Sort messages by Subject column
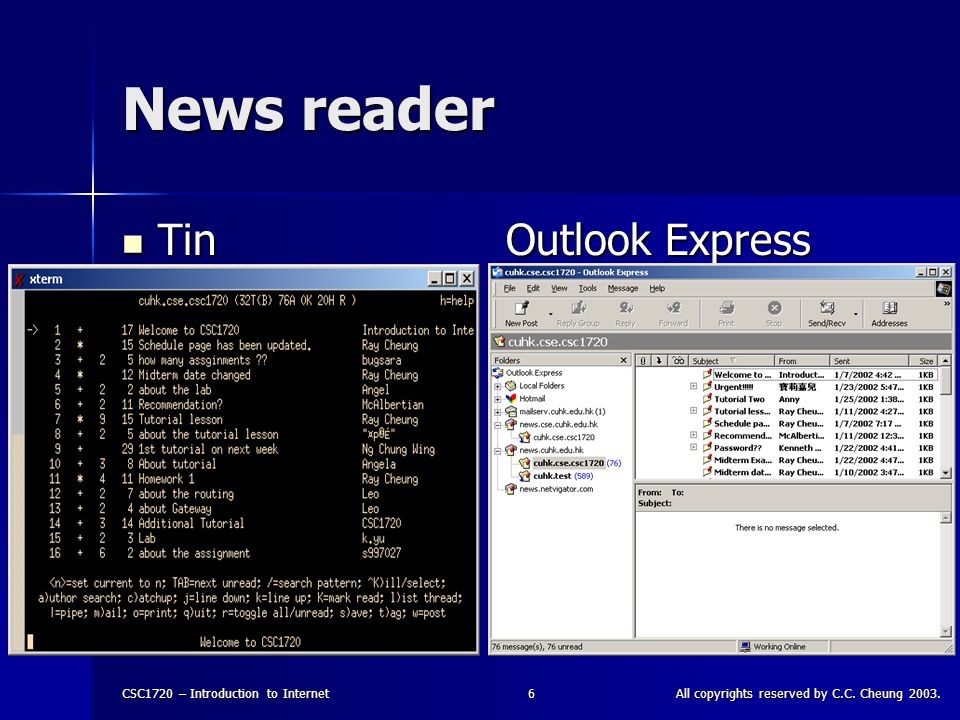The width and height of the screenshot is (960, 720). coord(732,361)
